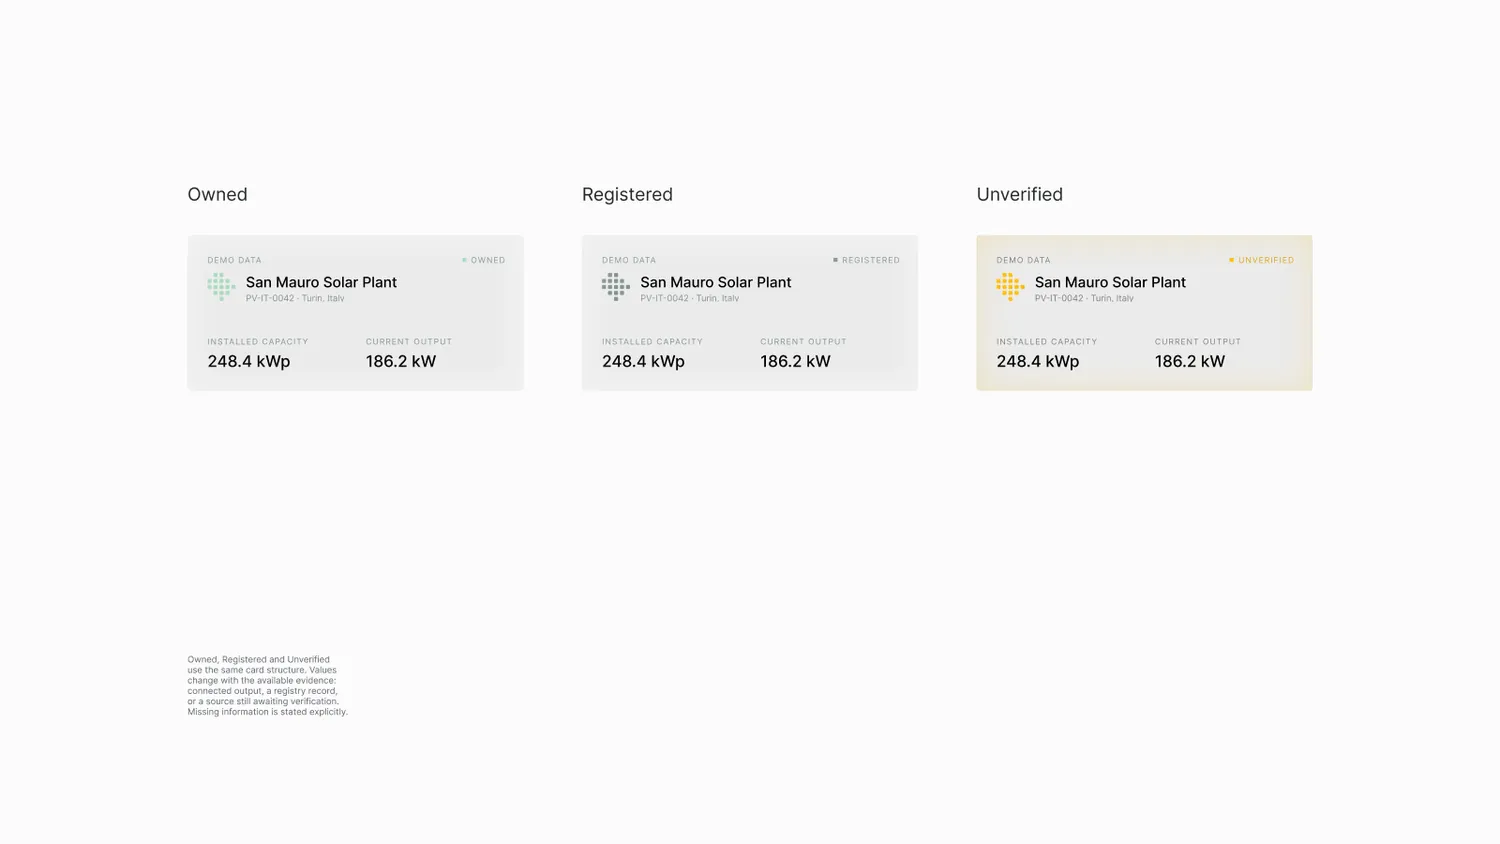
Task: Click '248.4 kWp' value in the Owned card
Action: coord(249,361)
